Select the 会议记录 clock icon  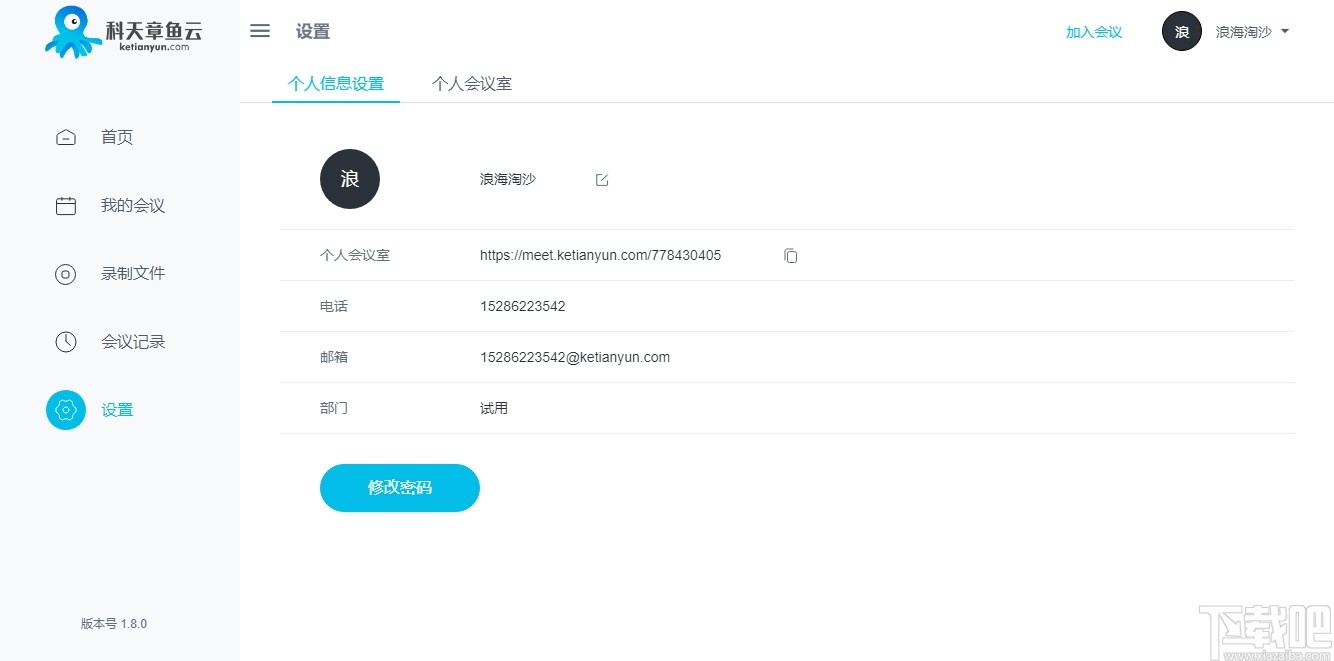pyautogui.click(x=65, y=341)
